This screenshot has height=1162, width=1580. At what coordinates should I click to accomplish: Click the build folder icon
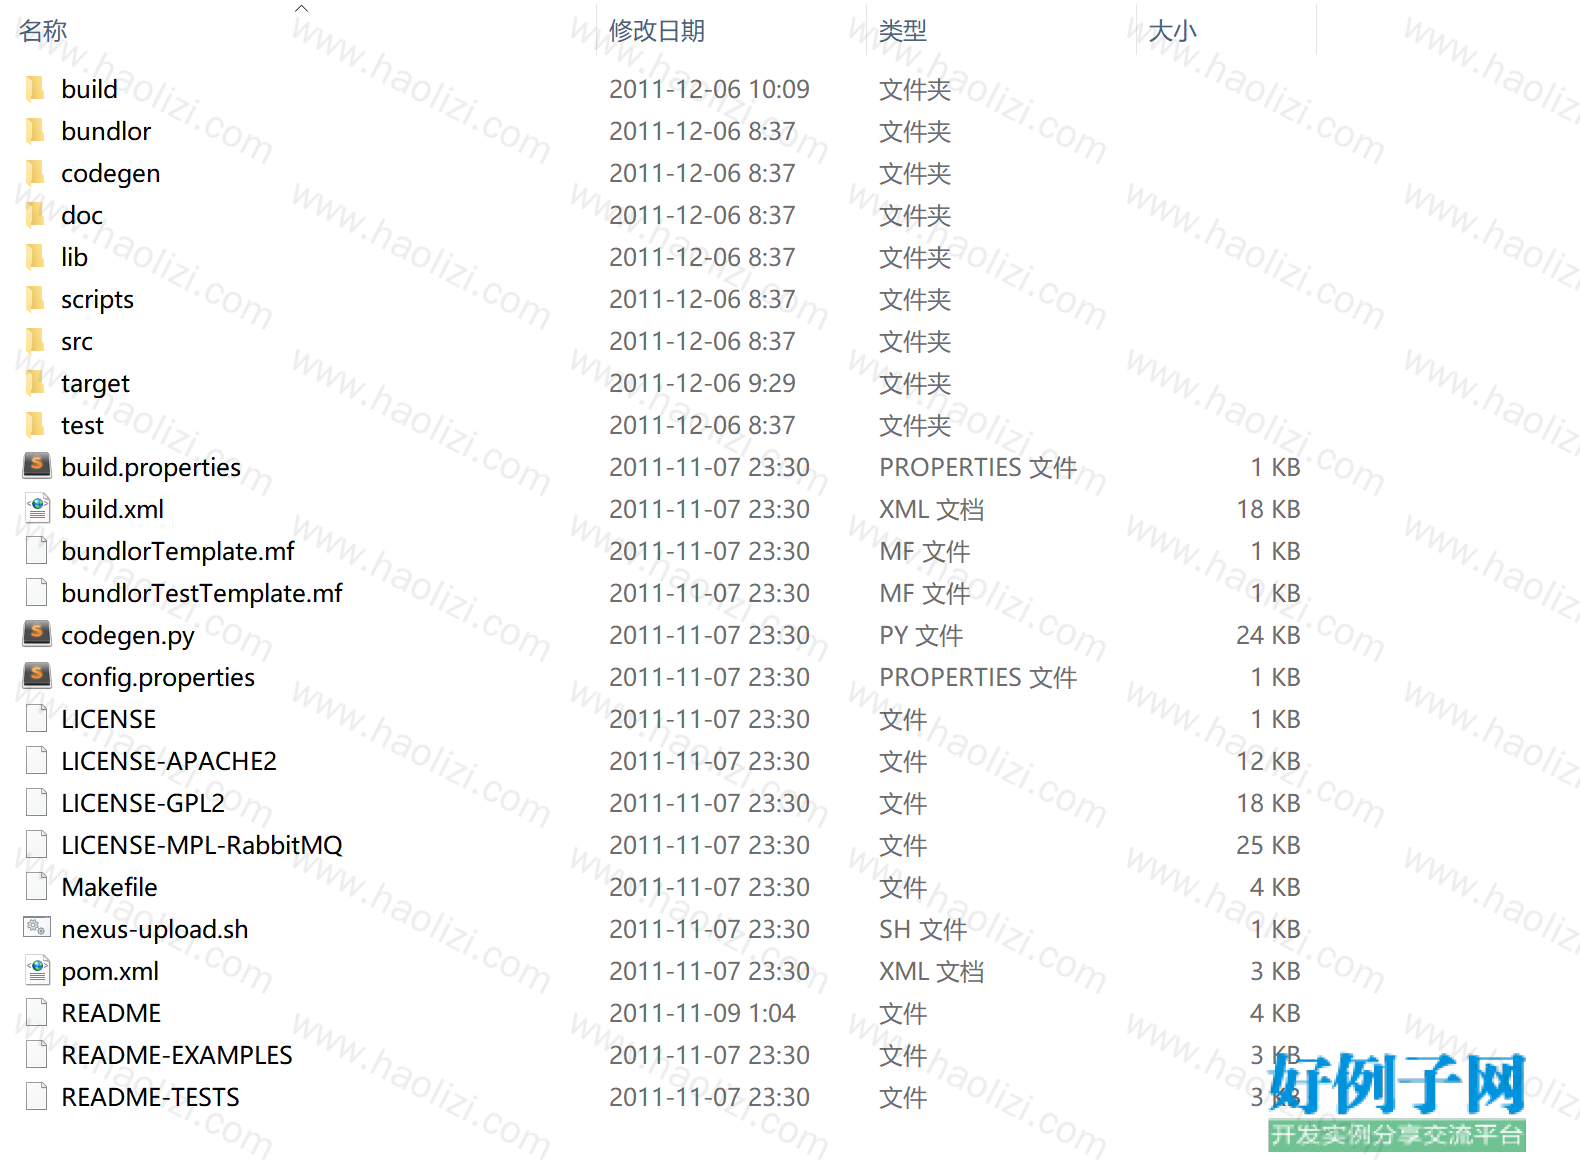(36, 89)
